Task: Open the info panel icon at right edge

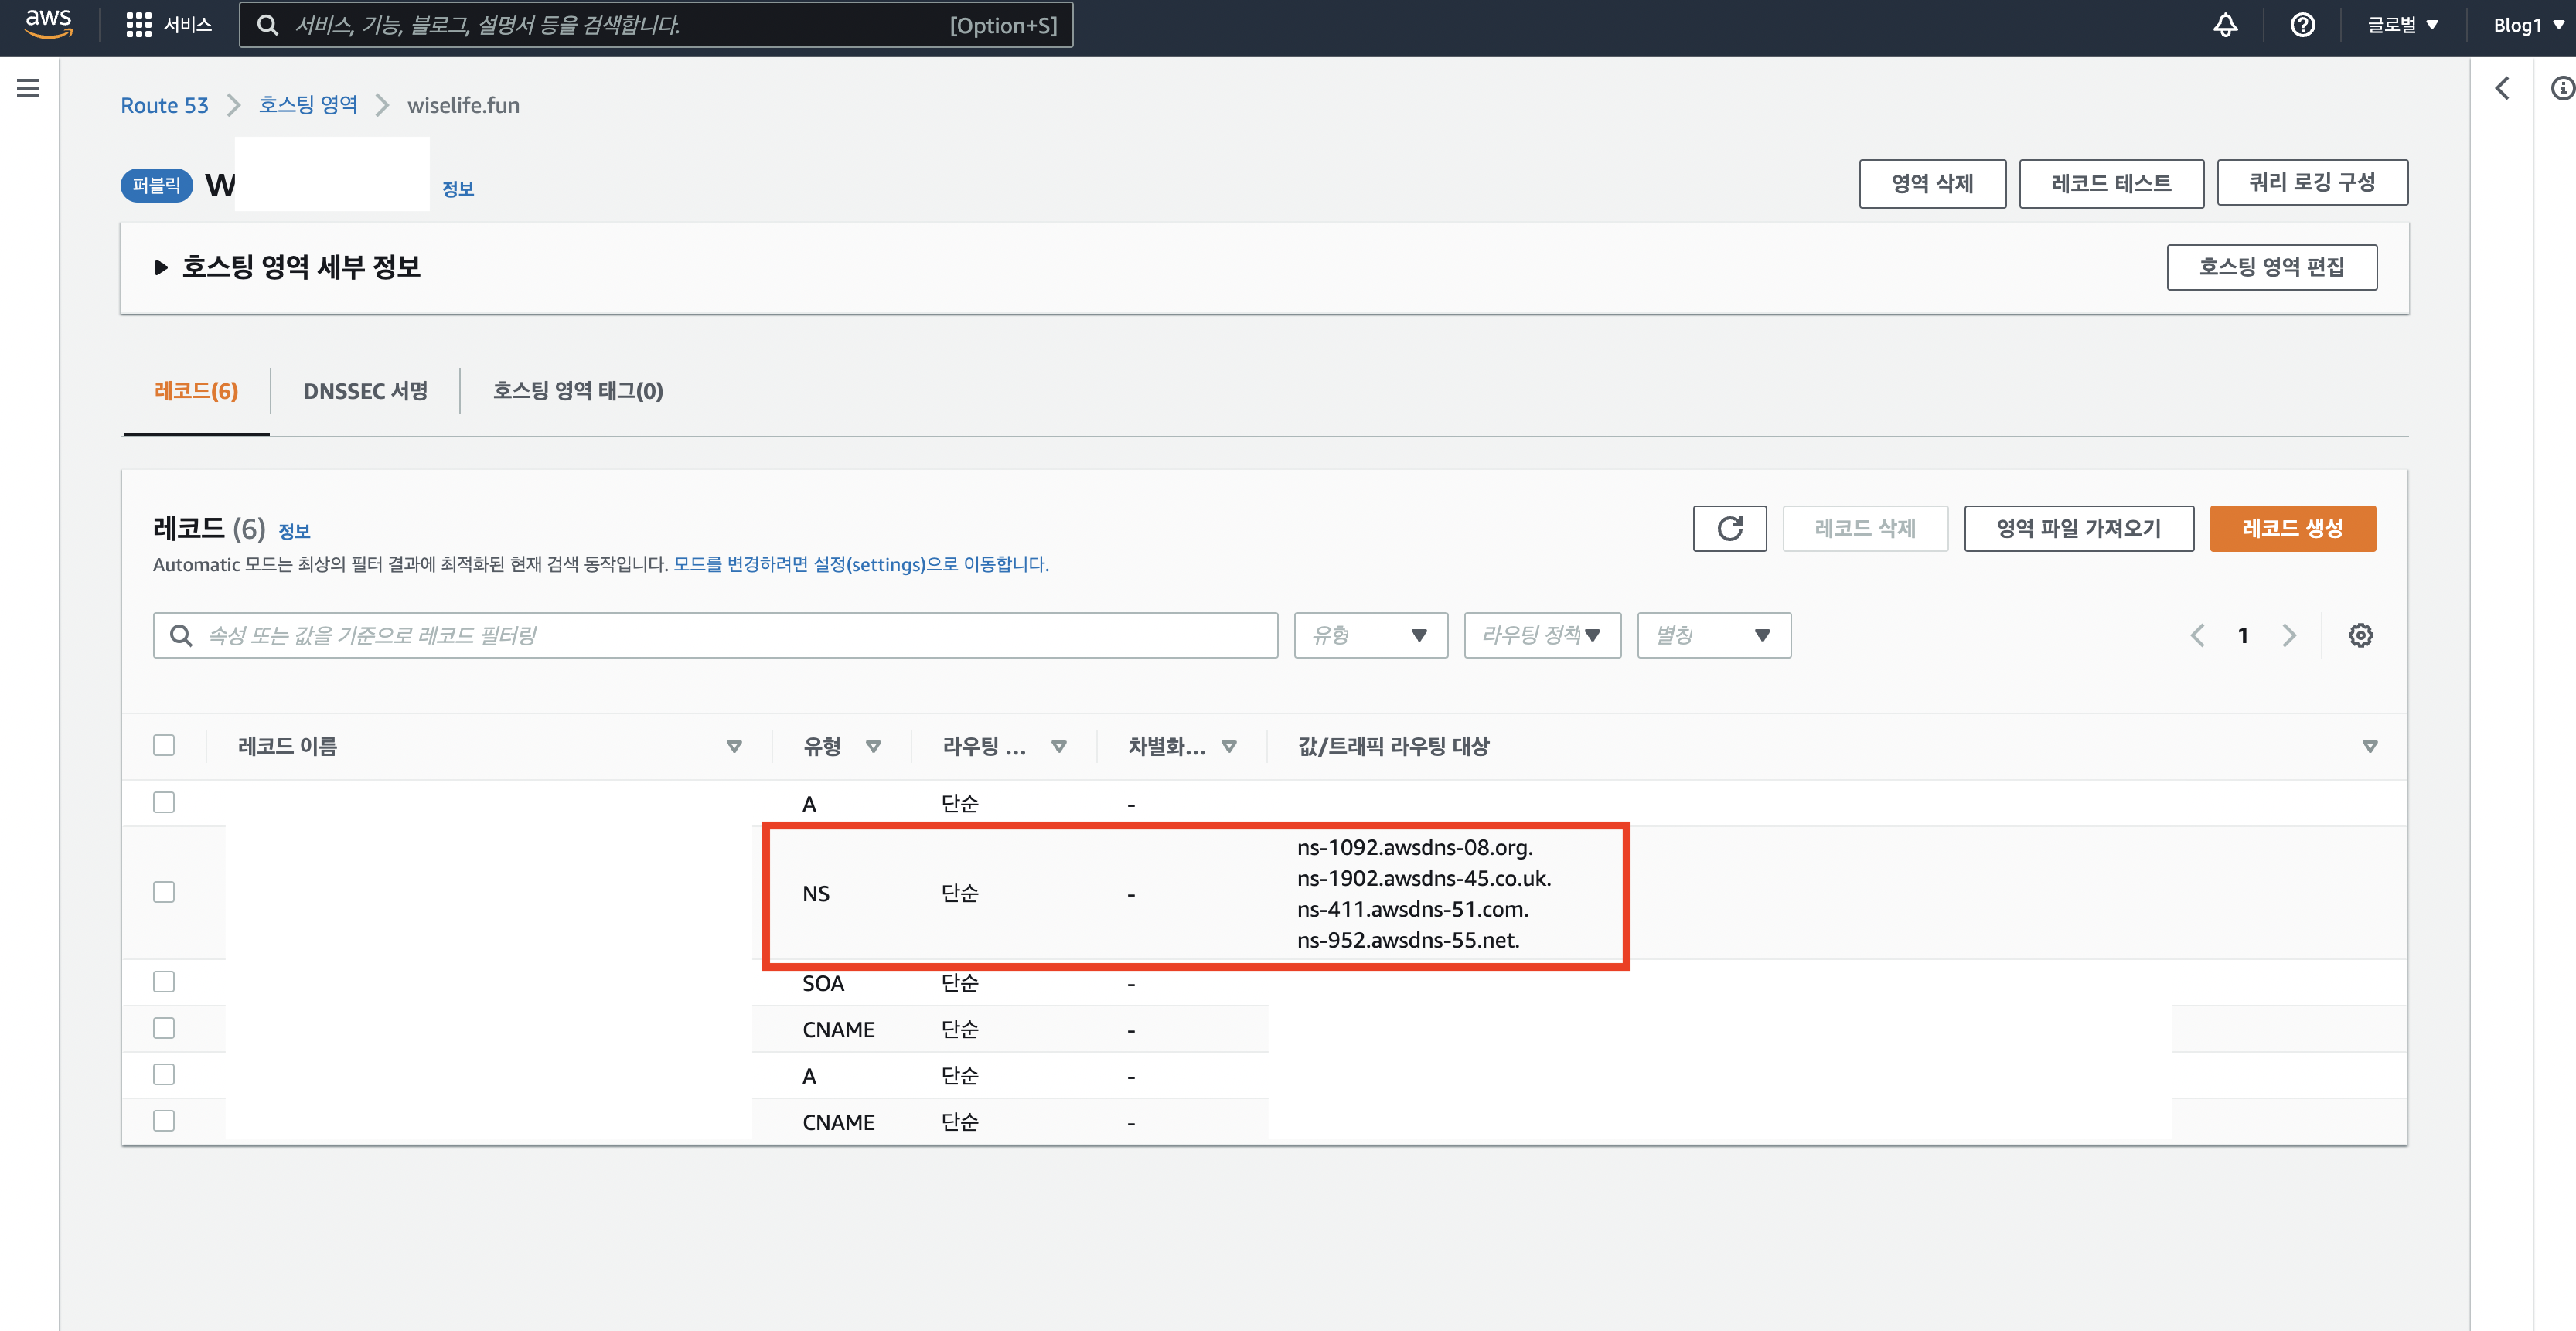Action: point(2561,88)
